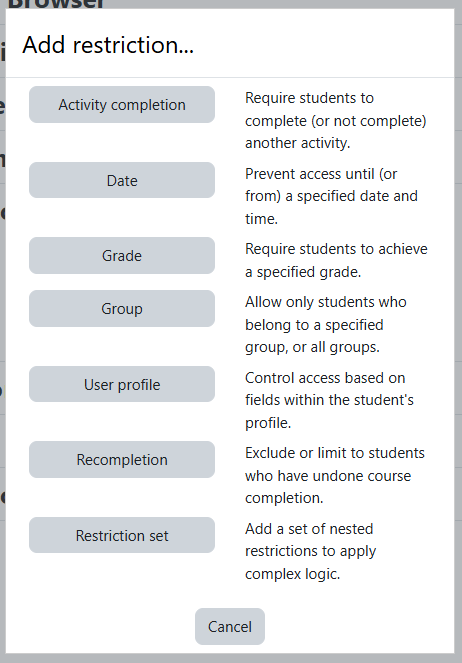Click the 'Add restriction...' dialog title
This screenshot has width=462, height=663.
coord(108,45)
